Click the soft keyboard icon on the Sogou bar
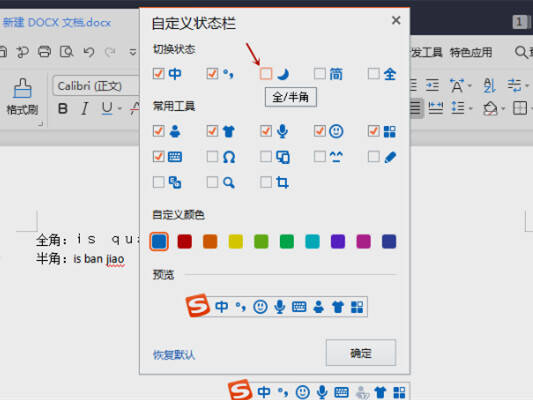 (x=341, y=393)
